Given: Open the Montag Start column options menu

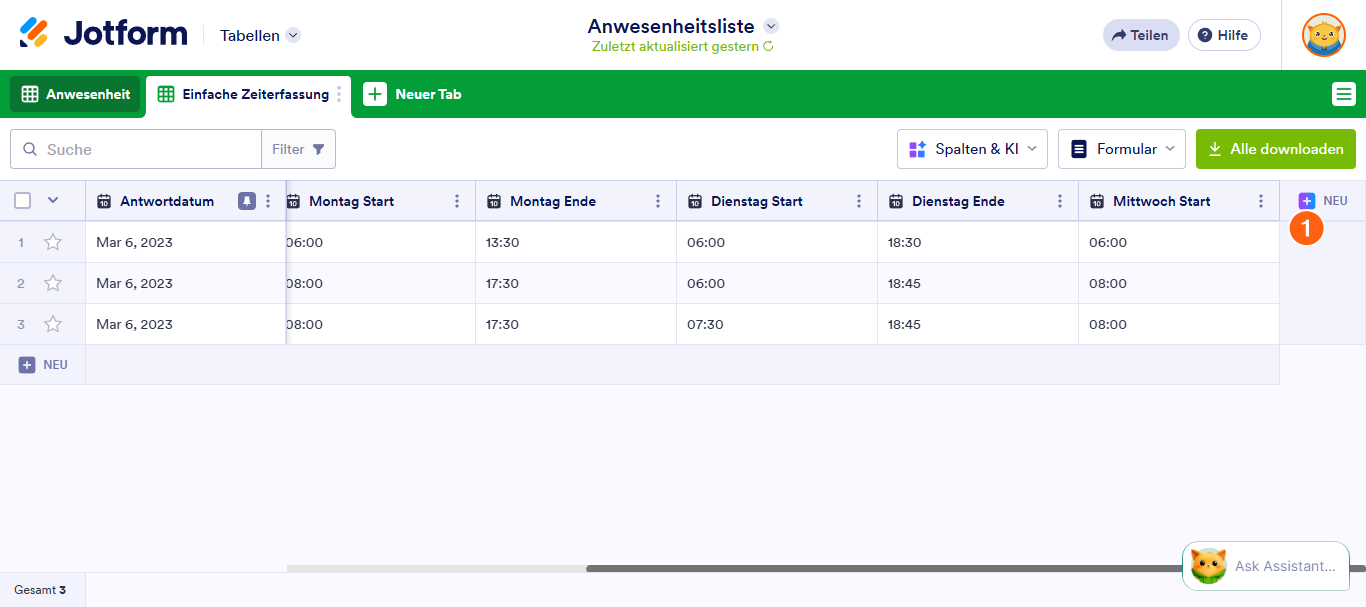Looking at the screenshot, I should click(x=457, y=201).
